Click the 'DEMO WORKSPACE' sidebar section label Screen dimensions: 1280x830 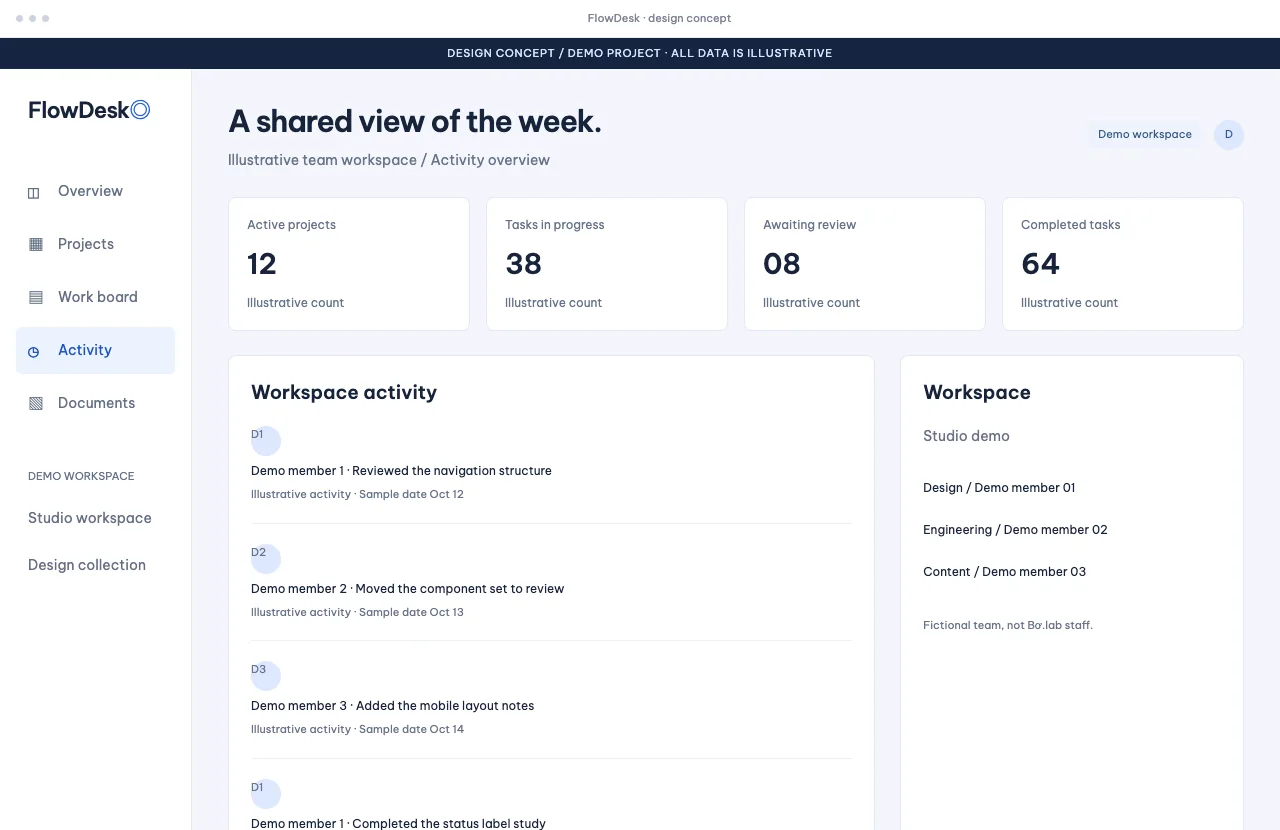81,476
